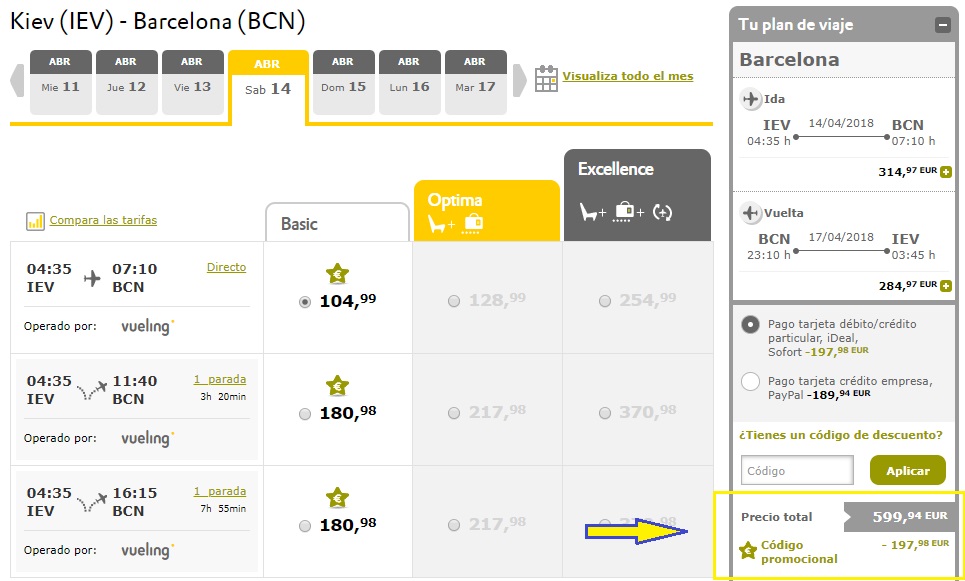The image size is (965, 581).
Task: Select Basic fare 104,99 radio button
Action: (x=305, y=302)
